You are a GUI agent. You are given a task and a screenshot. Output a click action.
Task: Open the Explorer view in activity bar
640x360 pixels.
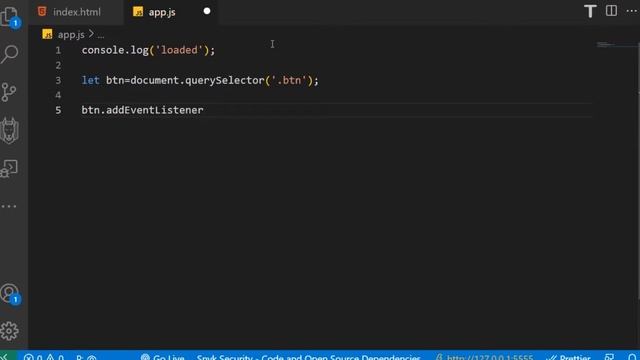(10, 16)
